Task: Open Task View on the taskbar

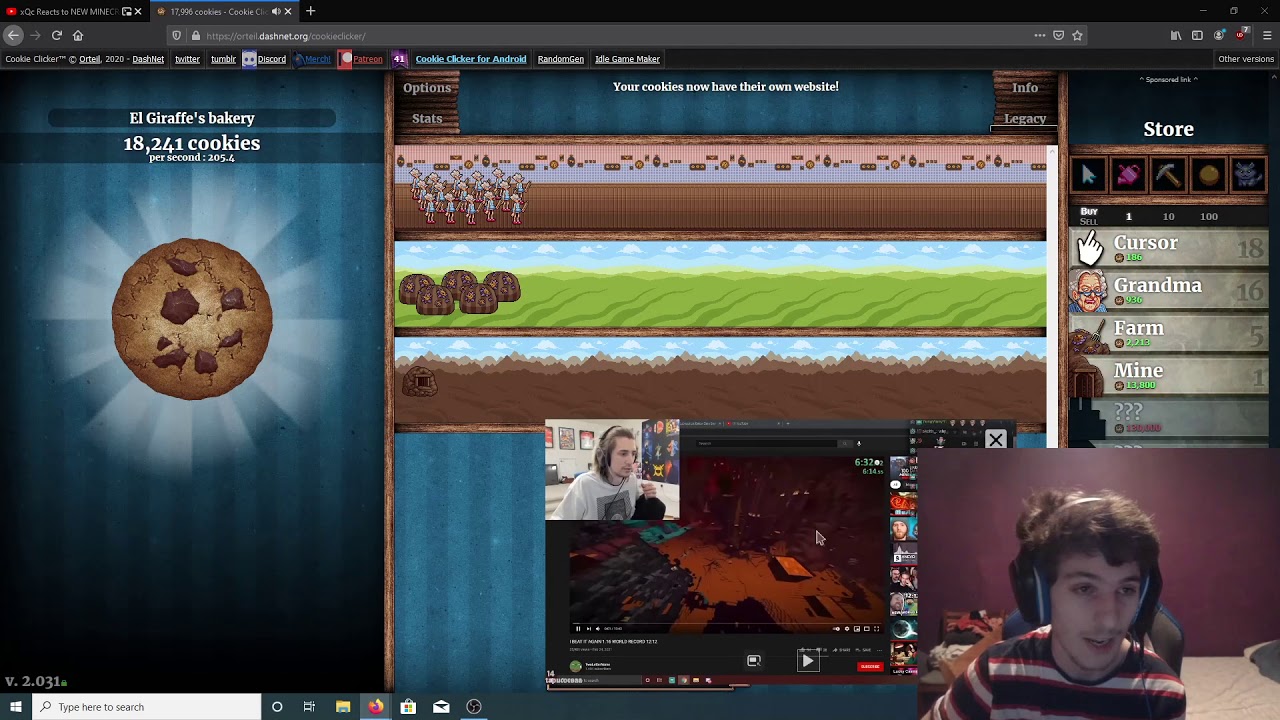Action: click(309, 707)
